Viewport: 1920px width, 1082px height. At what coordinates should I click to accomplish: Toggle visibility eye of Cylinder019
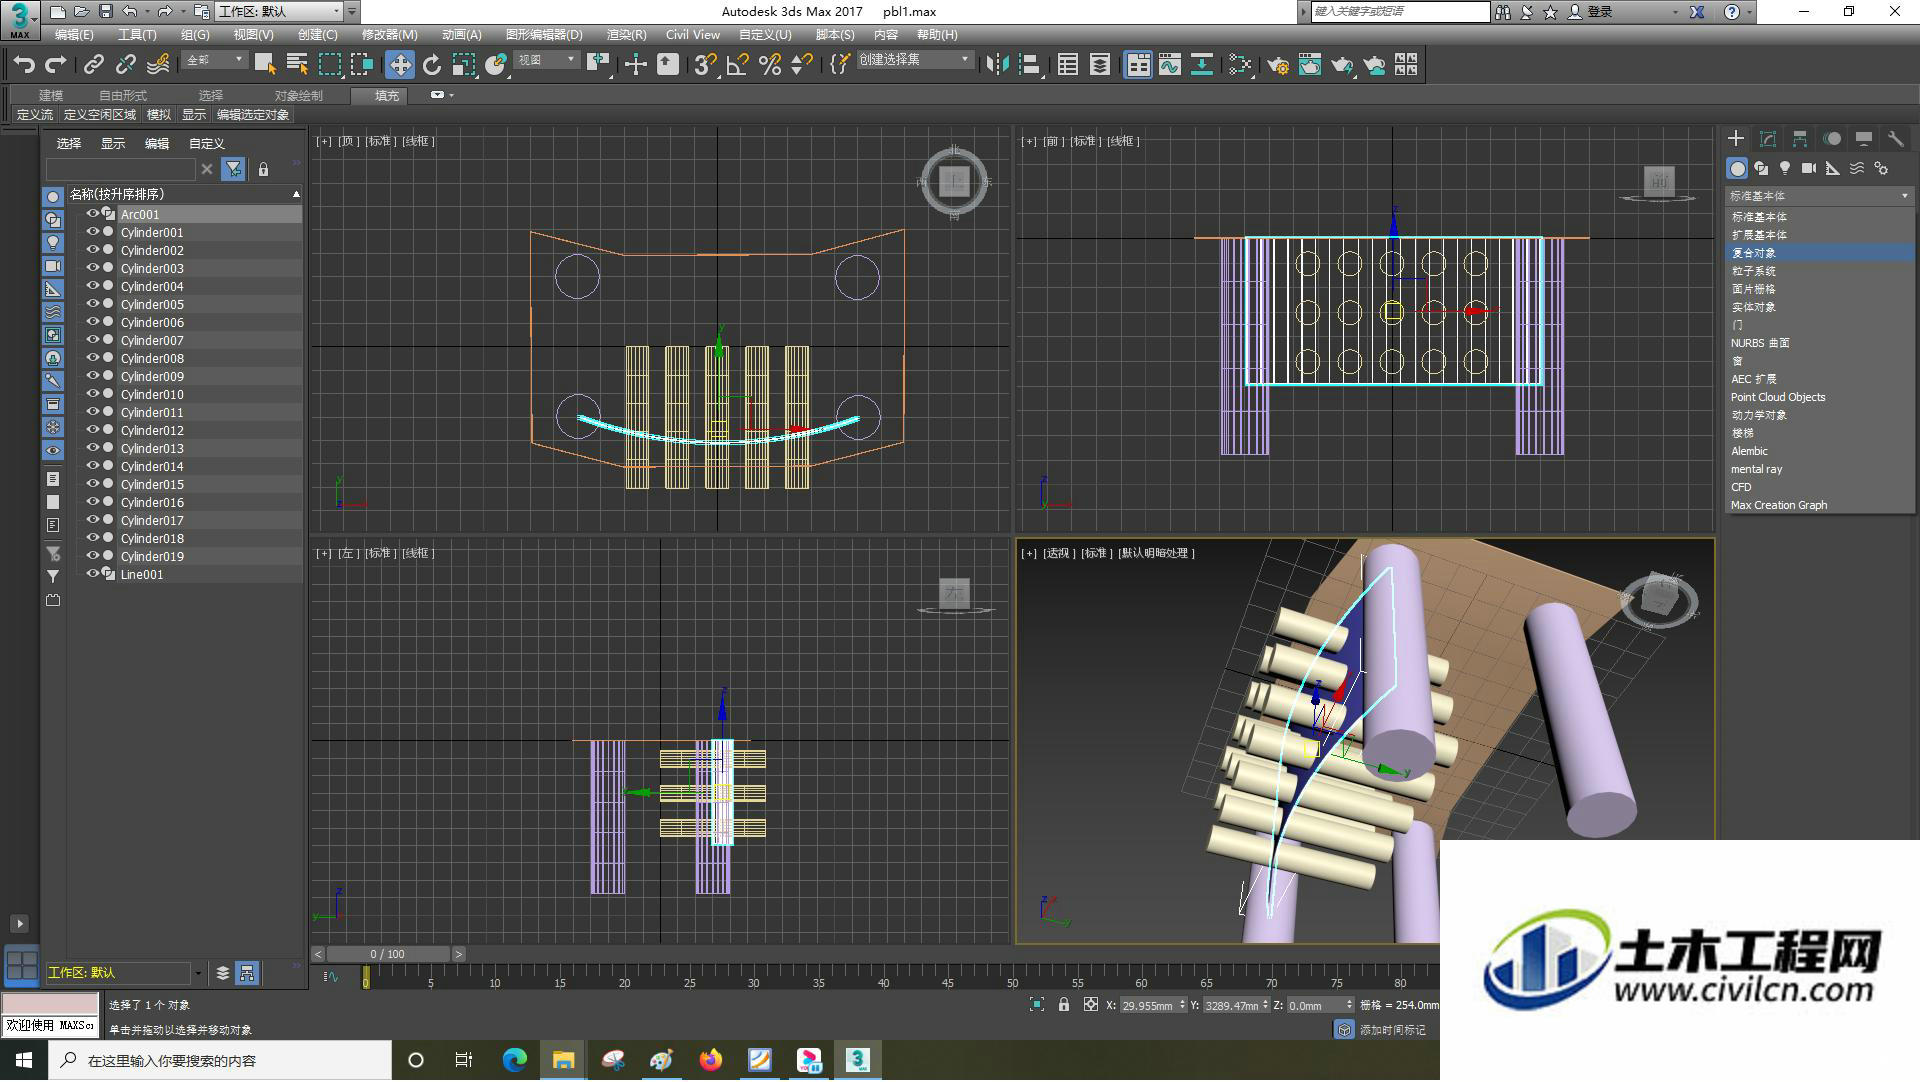coord(93,556)
